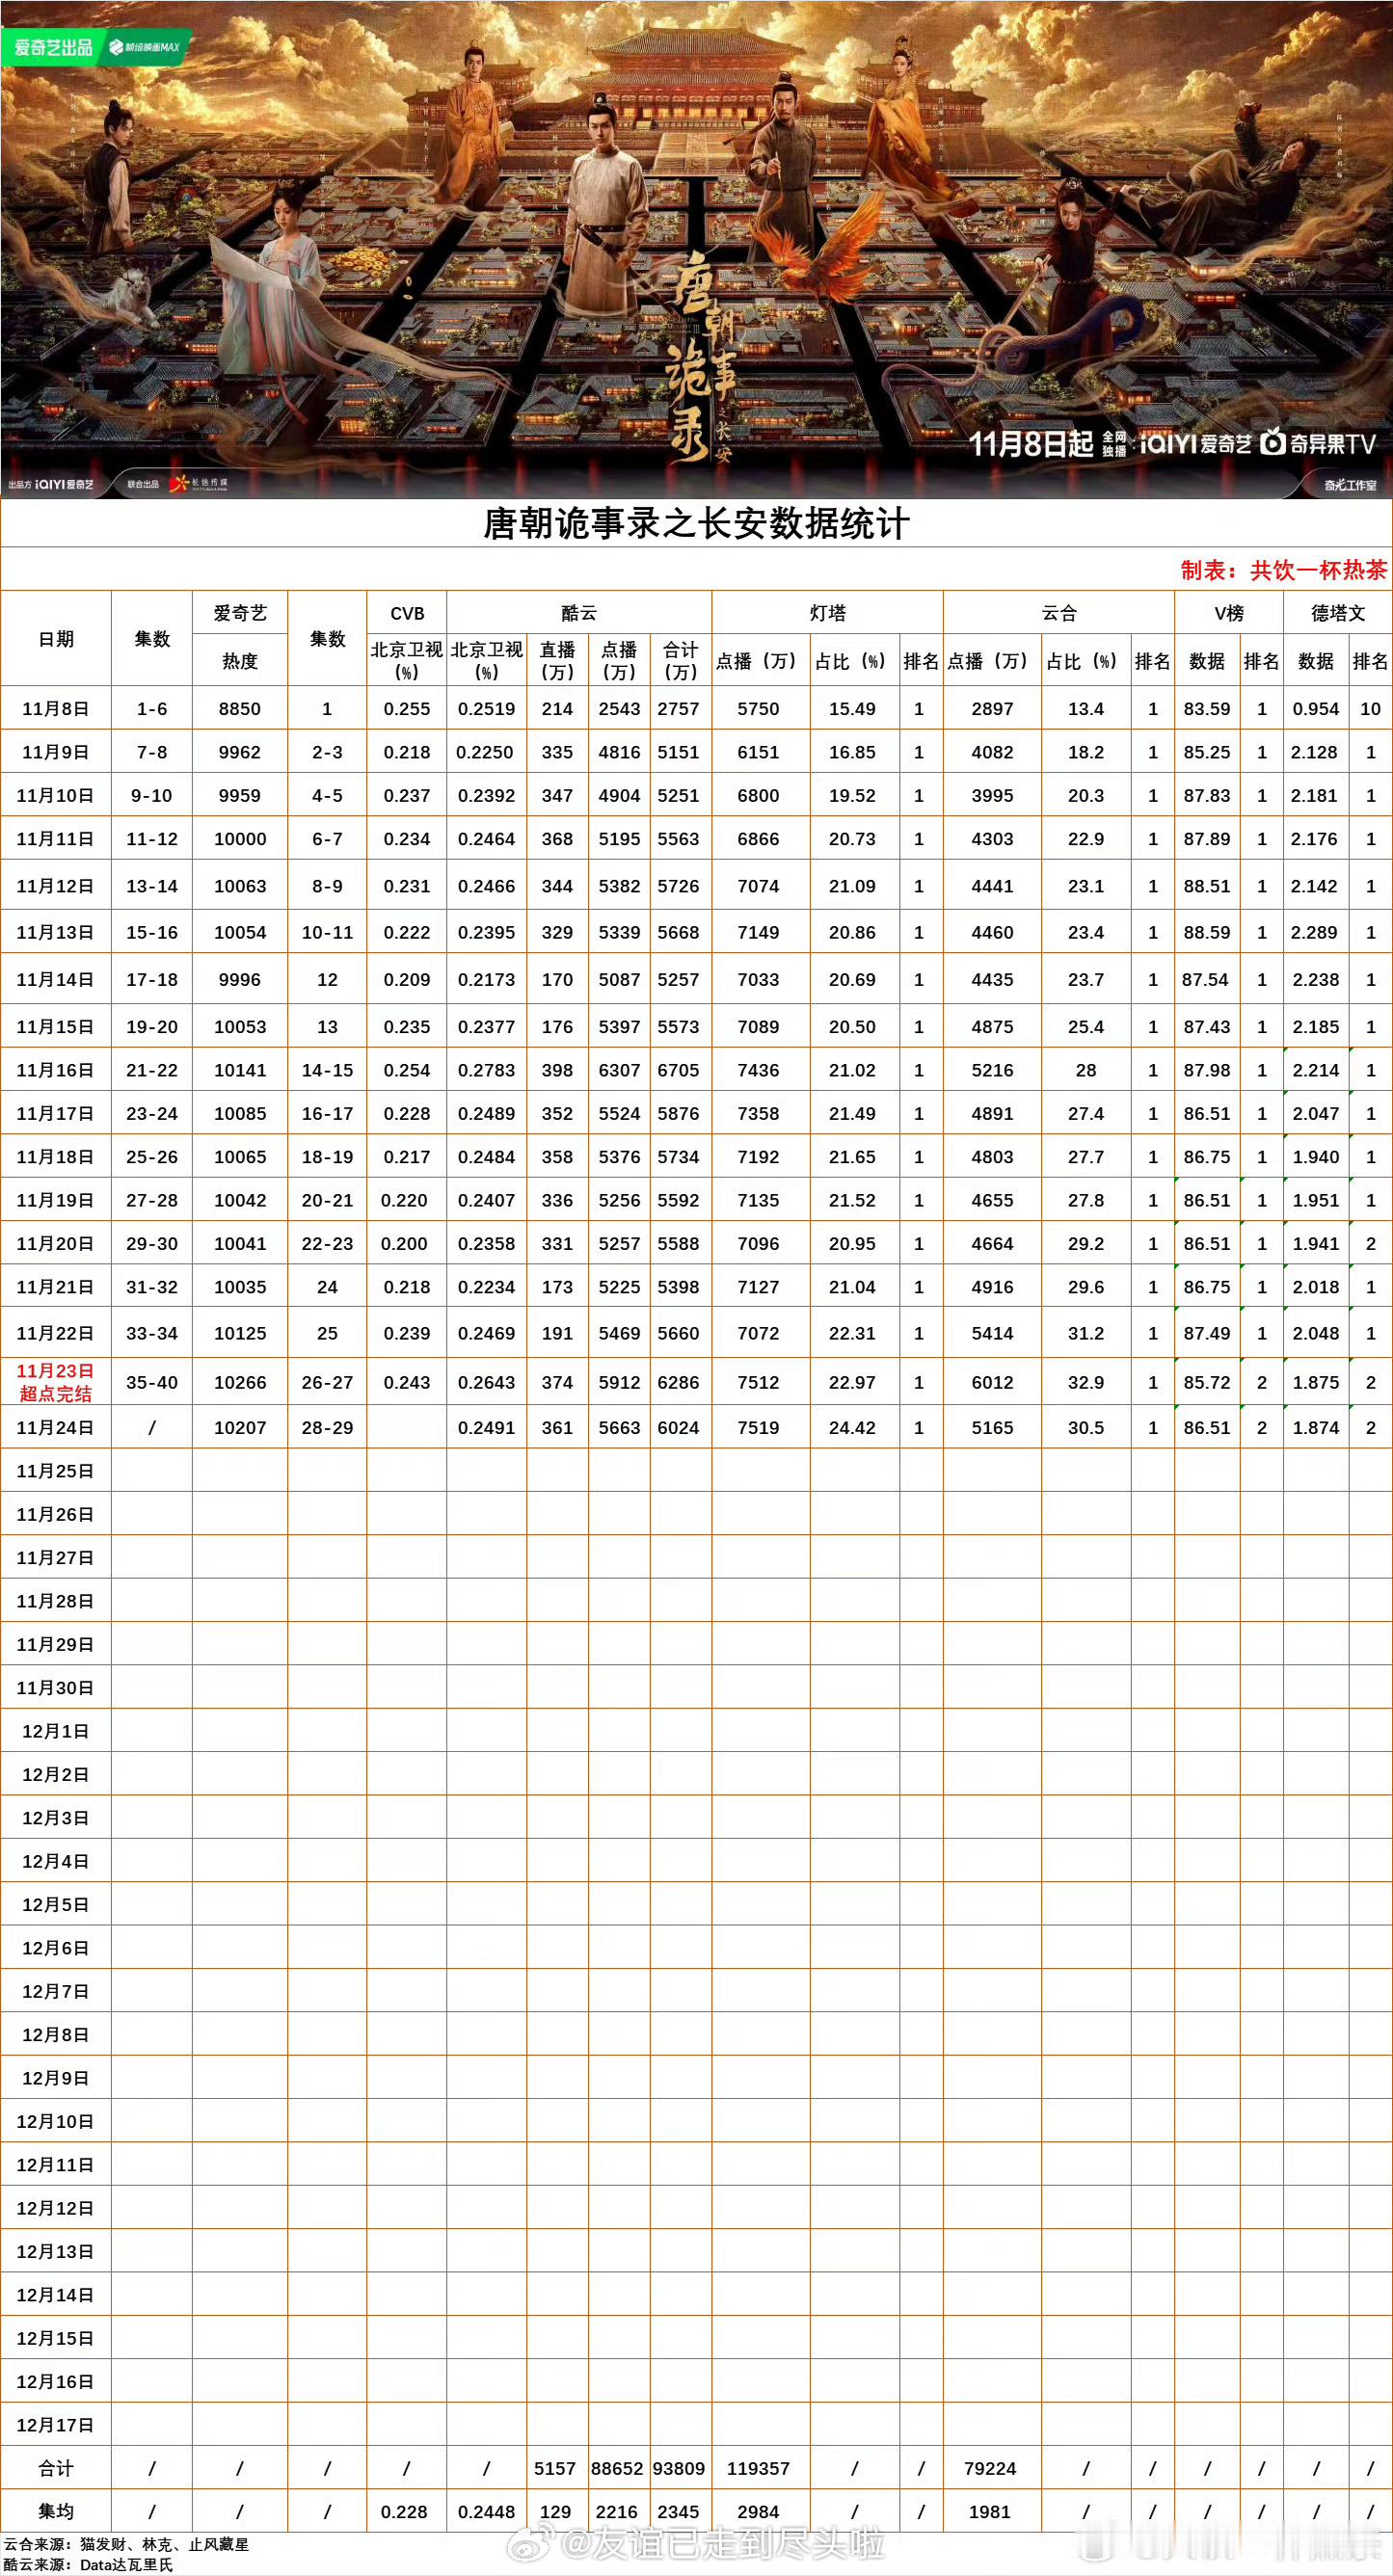Click the 云合 total 79224
The height and width of the screenshot is (2576, 1393).
pyautogui.click(x=990, y=2468)
